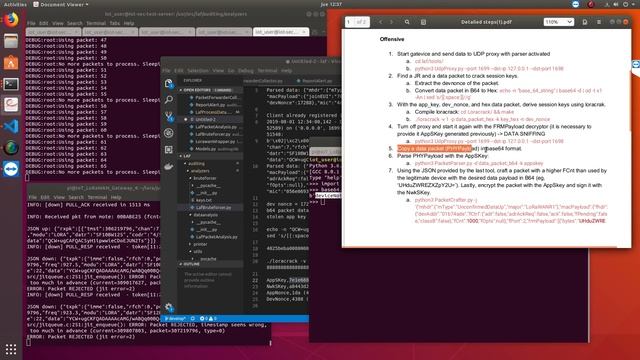Open Docker view in VS Code activity bar
The width and height of the screenshot is (640, 360).
(169, 167)
